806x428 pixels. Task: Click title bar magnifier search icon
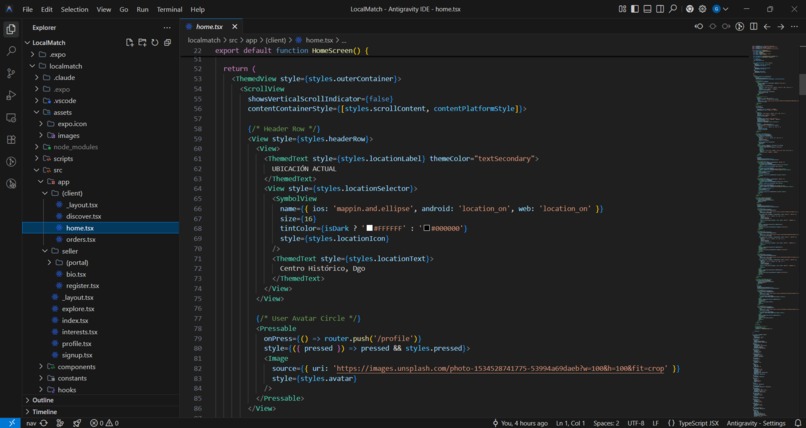coord(673,9)
